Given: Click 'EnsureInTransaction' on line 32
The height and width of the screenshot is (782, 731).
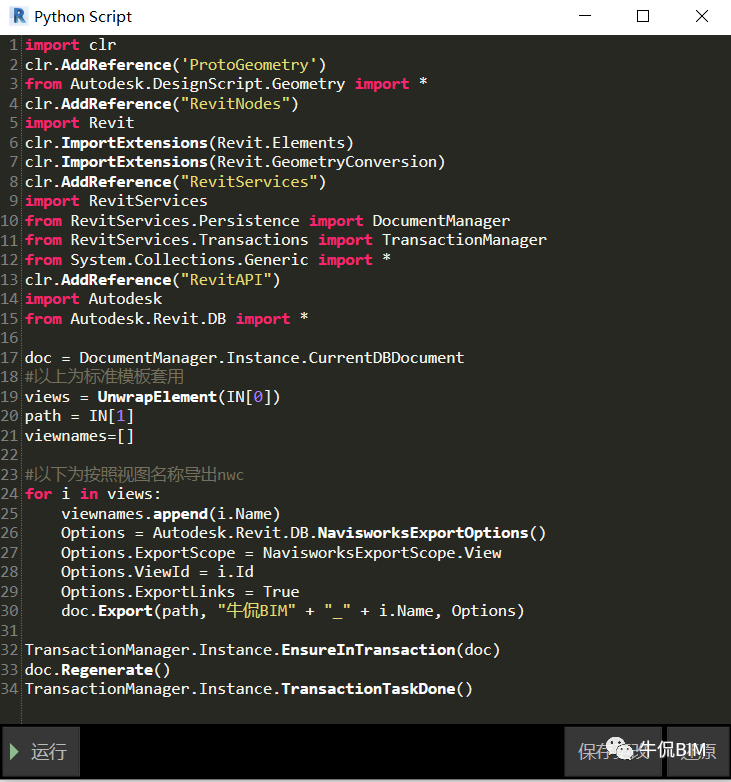Looking at the screenshot, I should tap(368, 650).
